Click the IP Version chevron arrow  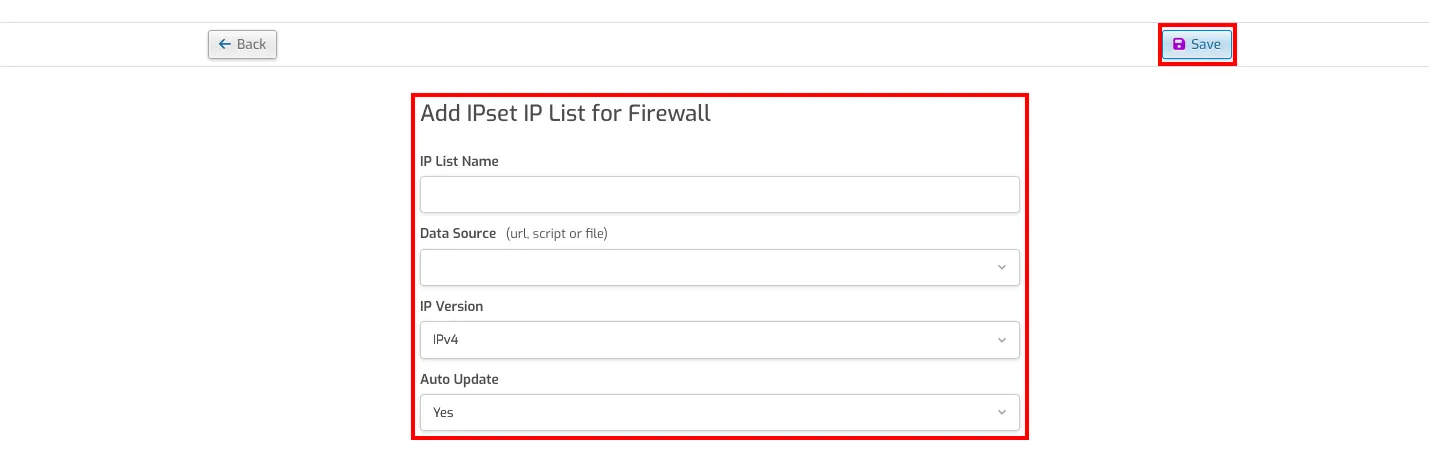click(1002, 340)
